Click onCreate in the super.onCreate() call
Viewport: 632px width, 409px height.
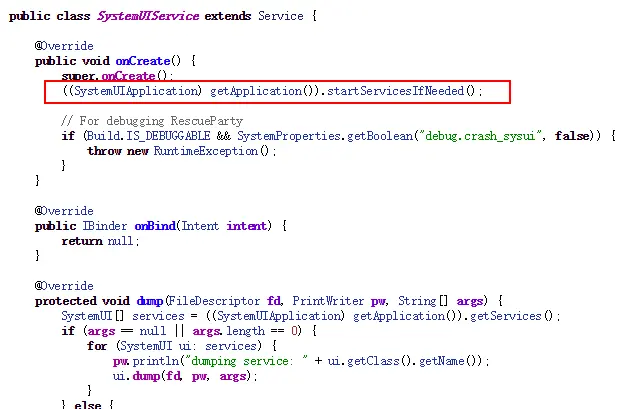point(128,76)
